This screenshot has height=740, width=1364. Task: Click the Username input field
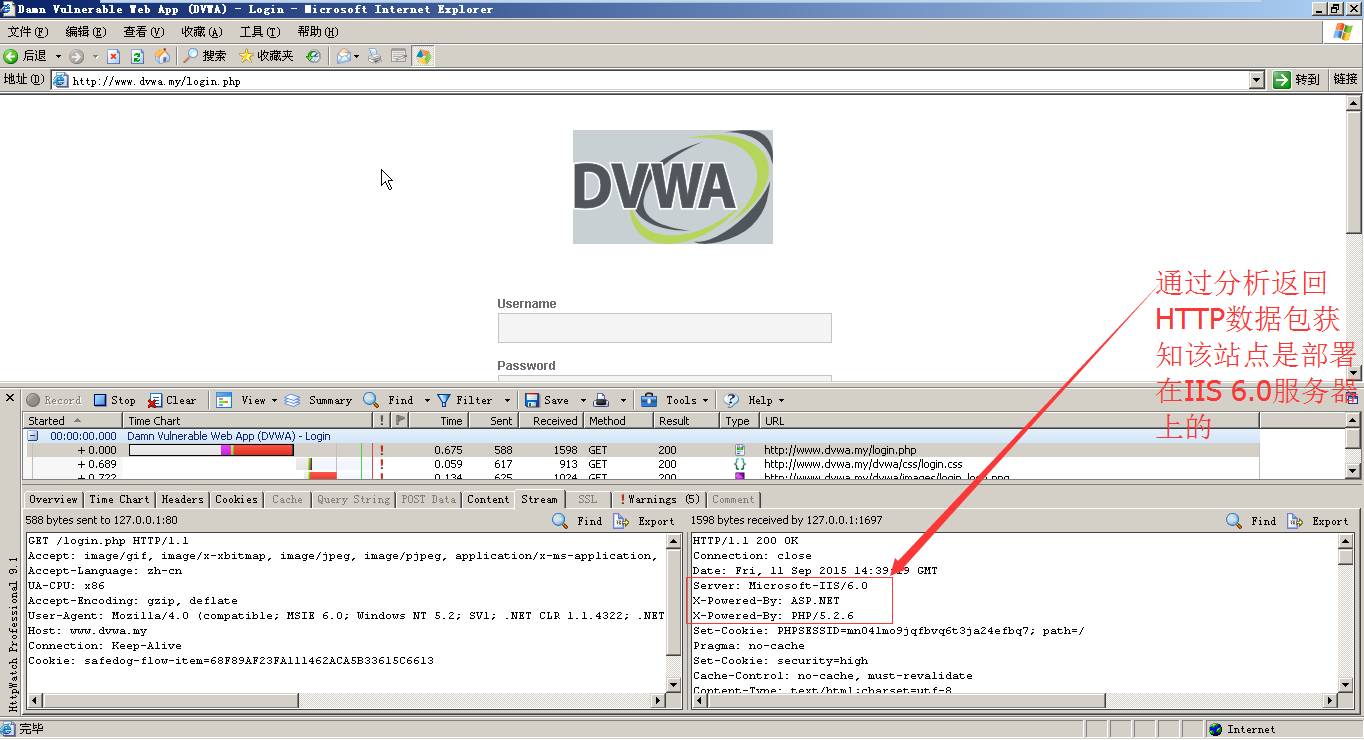pyautogui.click(x=664, y=328)
